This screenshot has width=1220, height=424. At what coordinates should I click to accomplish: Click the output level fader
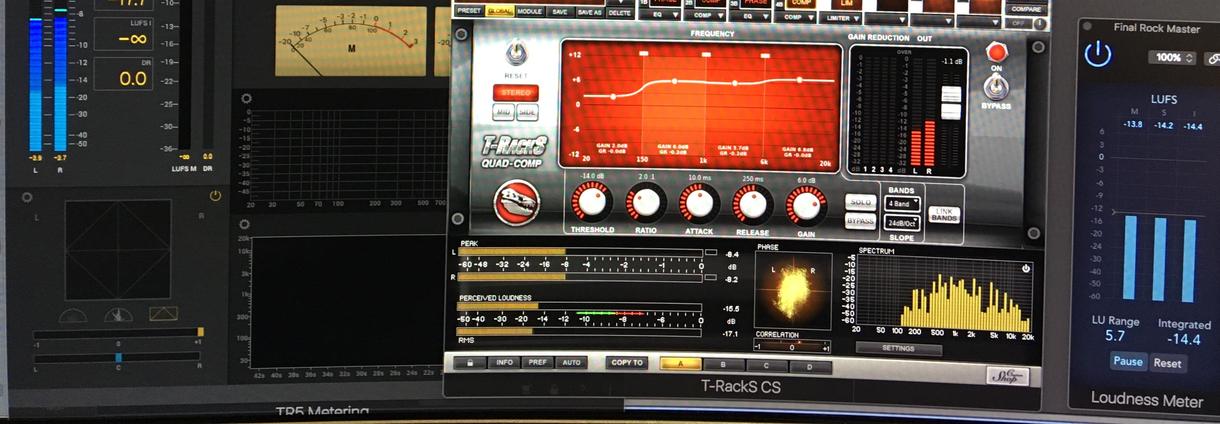pyautogui.click(x=951, y=101)
